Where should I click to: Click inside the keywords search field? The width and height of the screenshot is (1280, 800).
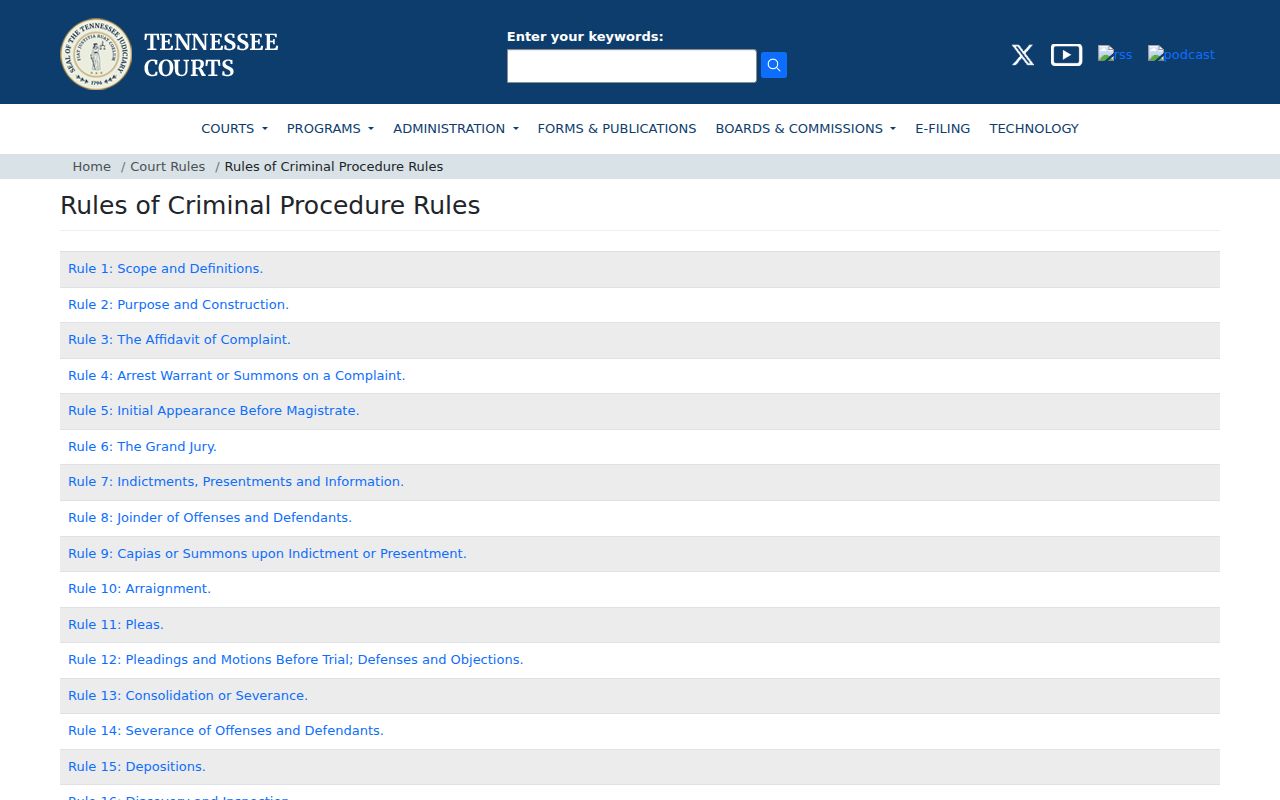632,66
